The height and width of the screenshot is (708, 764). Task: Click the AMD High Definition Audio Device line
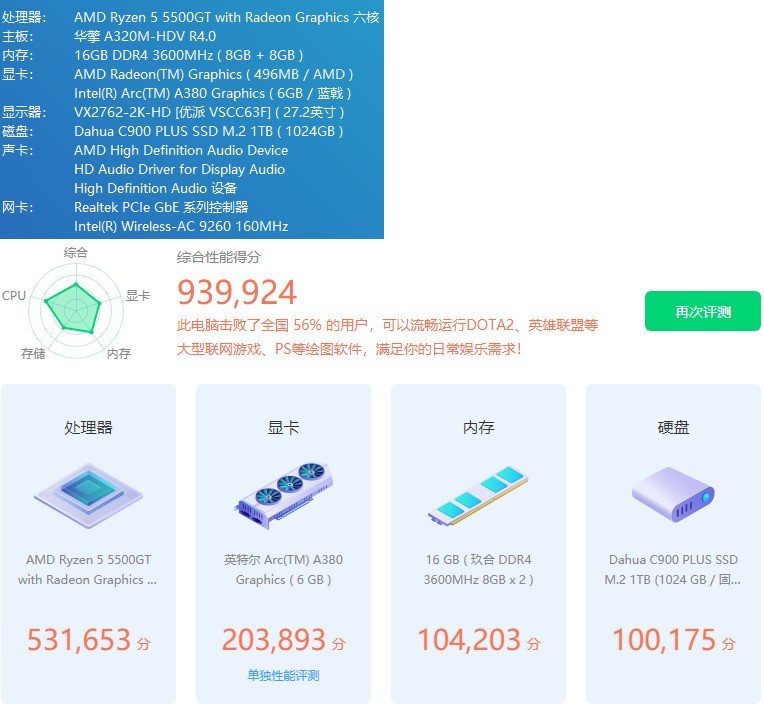pyautogui.click(x=181, y=150)
